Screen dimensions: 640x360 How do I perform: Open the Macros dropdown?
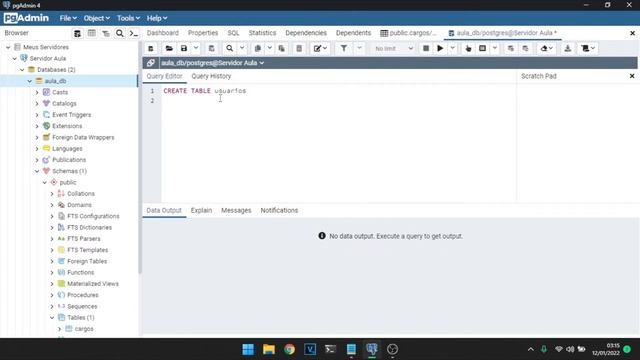(588, 49)
